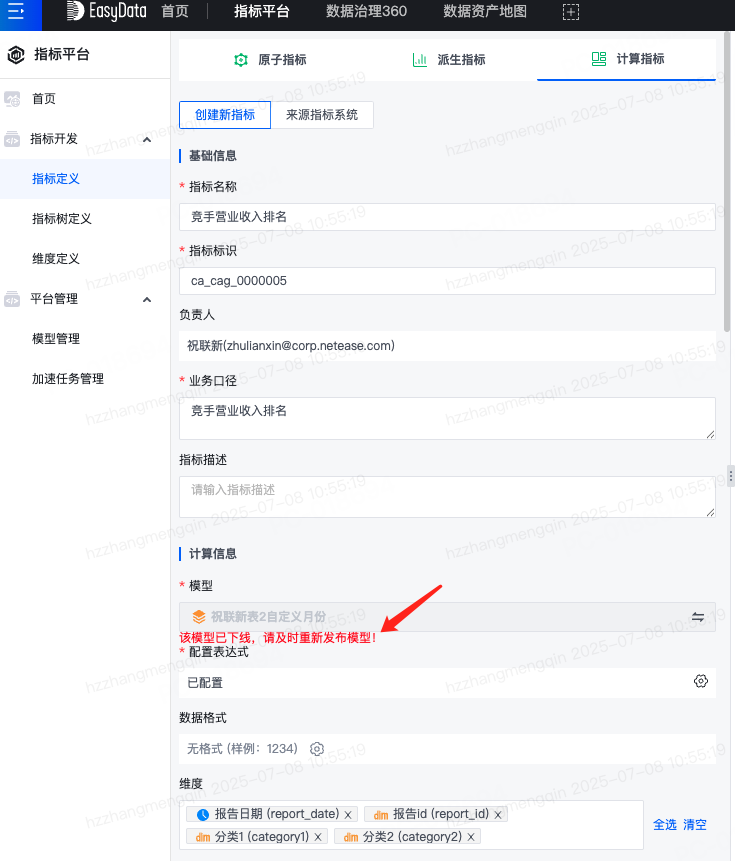
Task: Click the model swap icon
Action: point(698,617)
